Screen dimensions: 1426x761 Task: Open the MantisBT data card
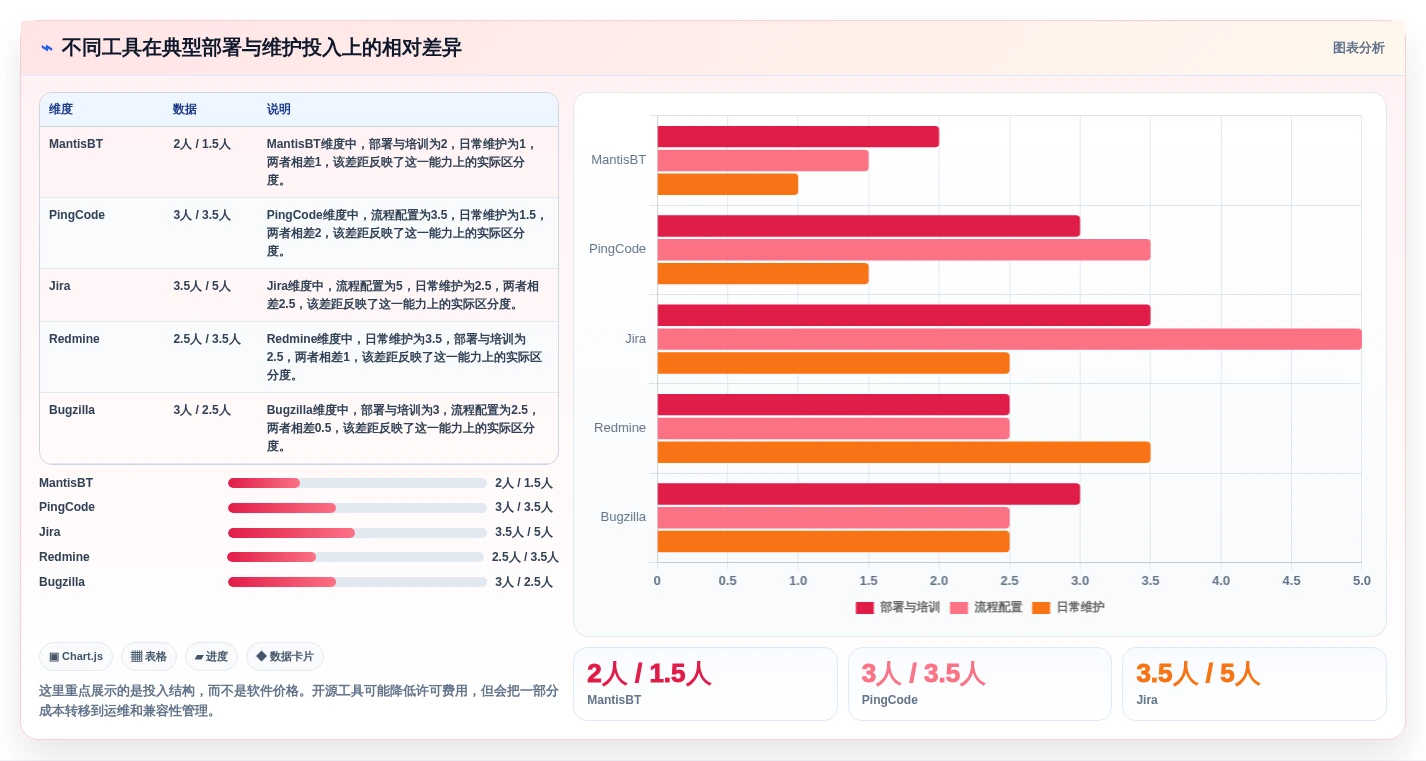click(705, 684)
